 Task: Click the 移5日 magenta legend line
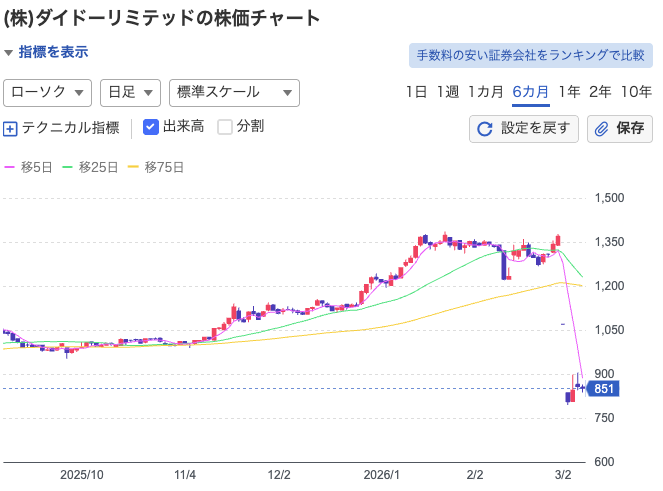(10, 168)
